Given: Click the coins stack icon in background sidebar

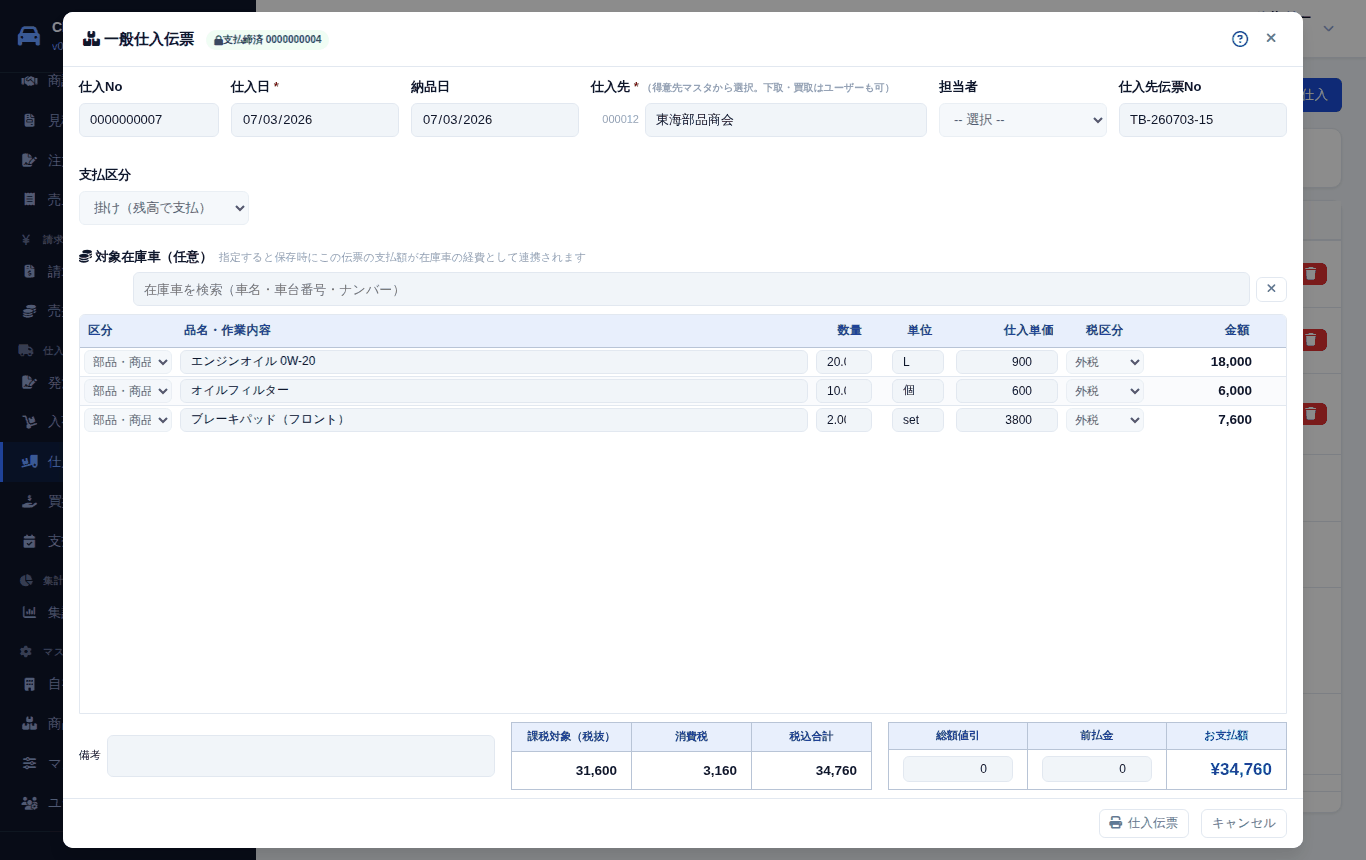Looking at the screenshot, I should pyautogui.click(x=29, y=311).
